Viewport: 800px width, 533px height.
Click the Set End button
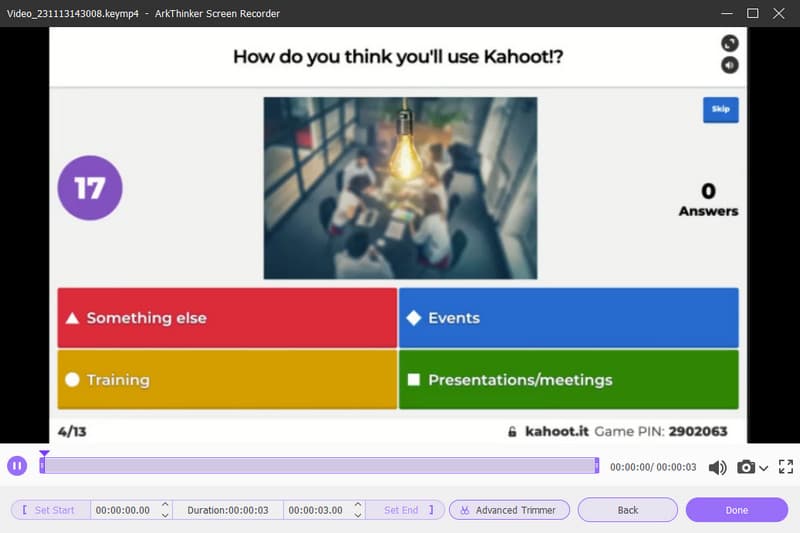pyautogui.click(x=406, y=510)
